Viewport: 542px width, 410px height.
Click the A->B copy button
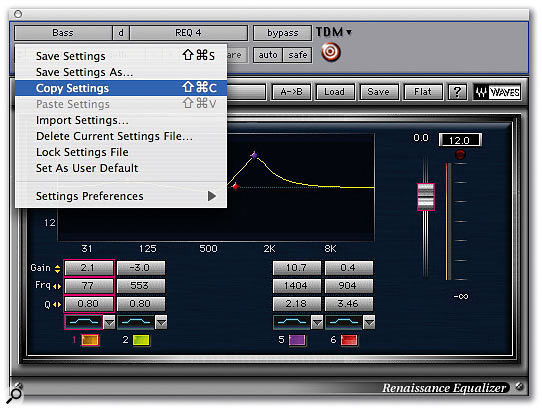pos(291,92)
